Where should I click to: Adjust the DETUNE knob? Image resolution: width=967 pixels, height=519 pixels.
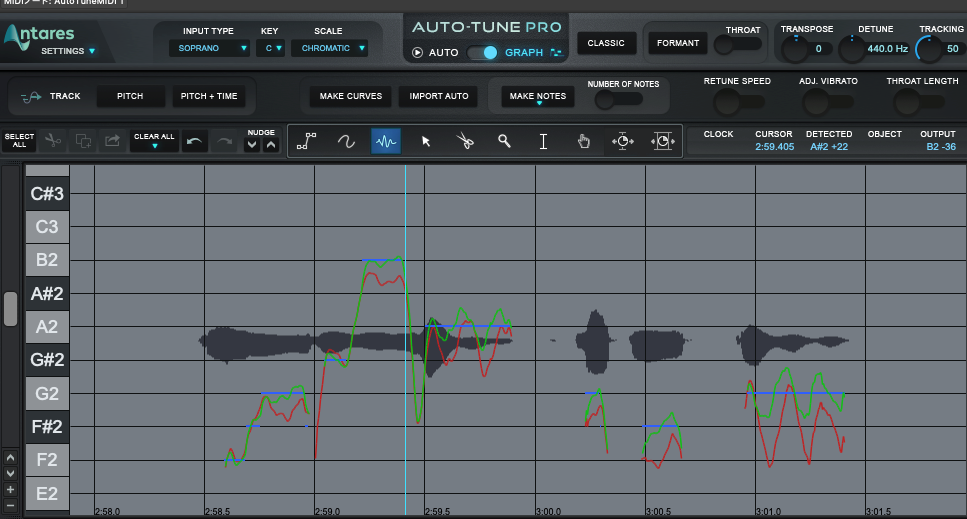coord(852,49)
